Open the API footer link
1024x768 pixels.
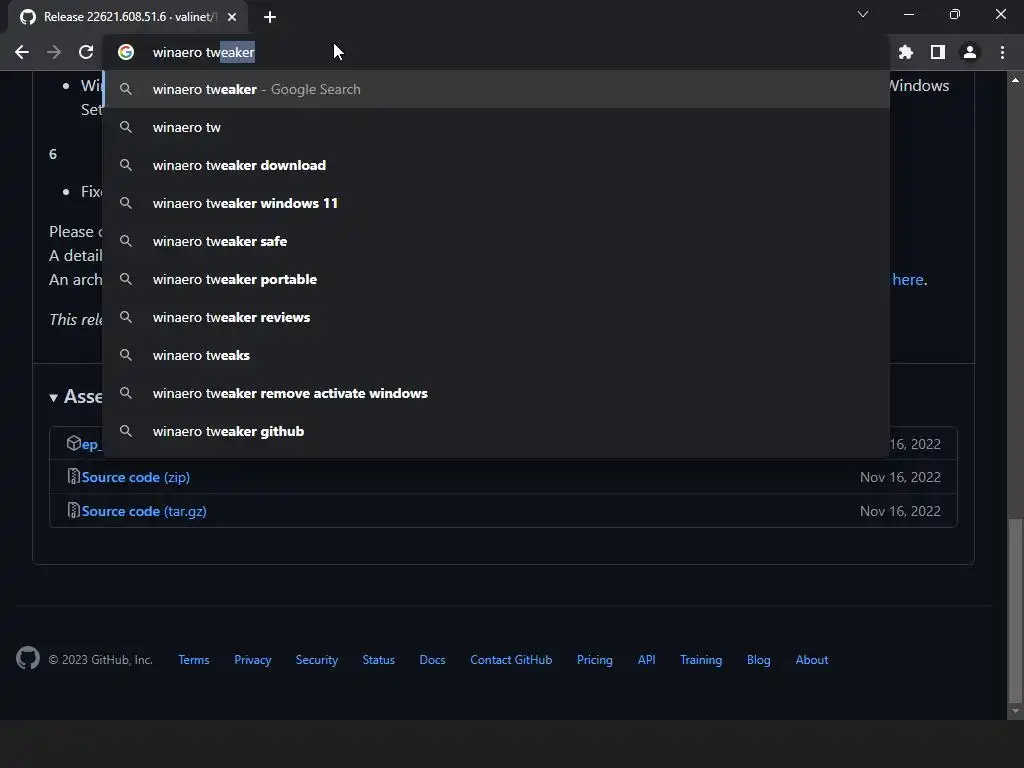[647, 660]
